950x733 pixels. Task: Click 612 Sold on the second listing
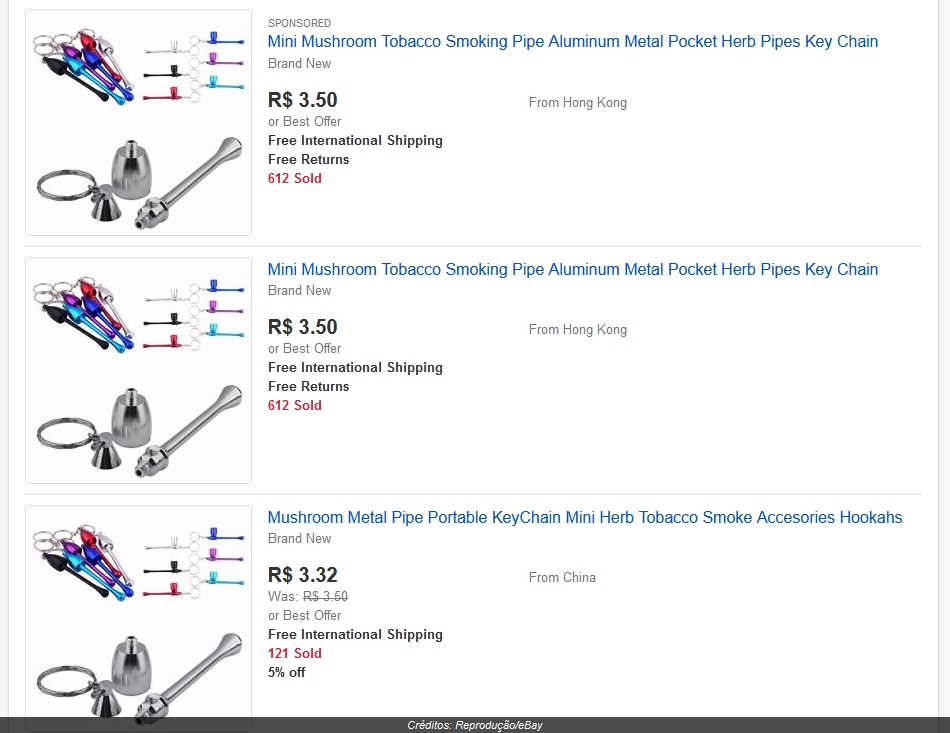(x=294, y=406)
